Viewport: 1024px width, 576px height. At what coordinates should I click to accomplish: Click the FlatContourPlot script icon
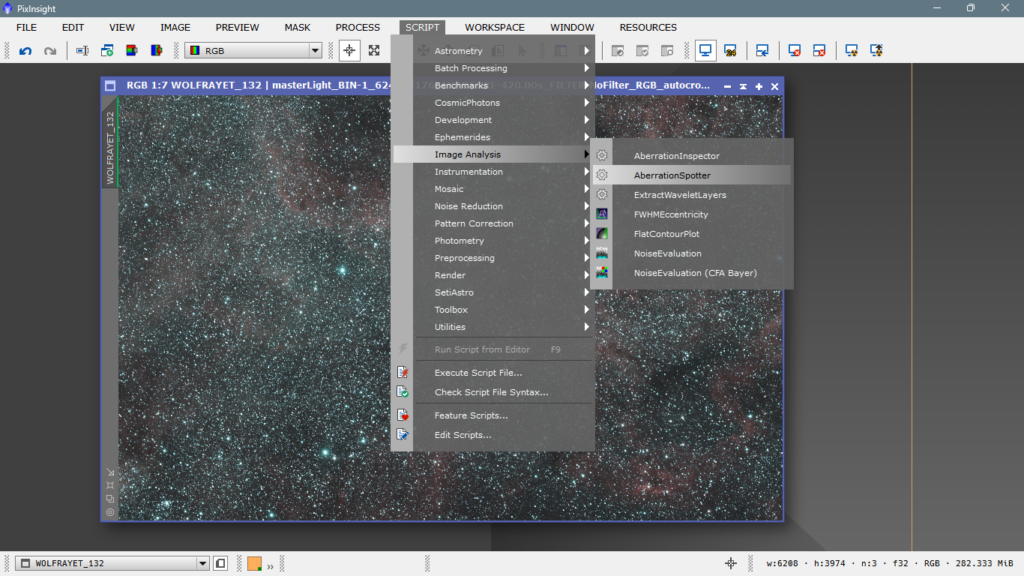click(x=602, y=234)
